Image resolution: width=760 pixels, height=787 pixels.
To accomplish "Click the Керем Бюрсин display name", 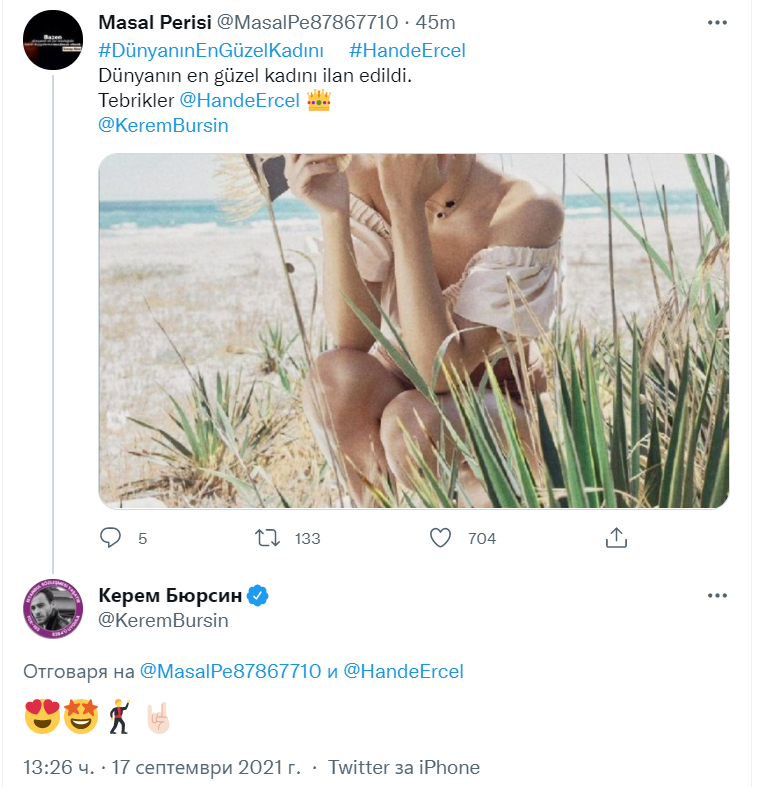I will [x=170, y=596].
